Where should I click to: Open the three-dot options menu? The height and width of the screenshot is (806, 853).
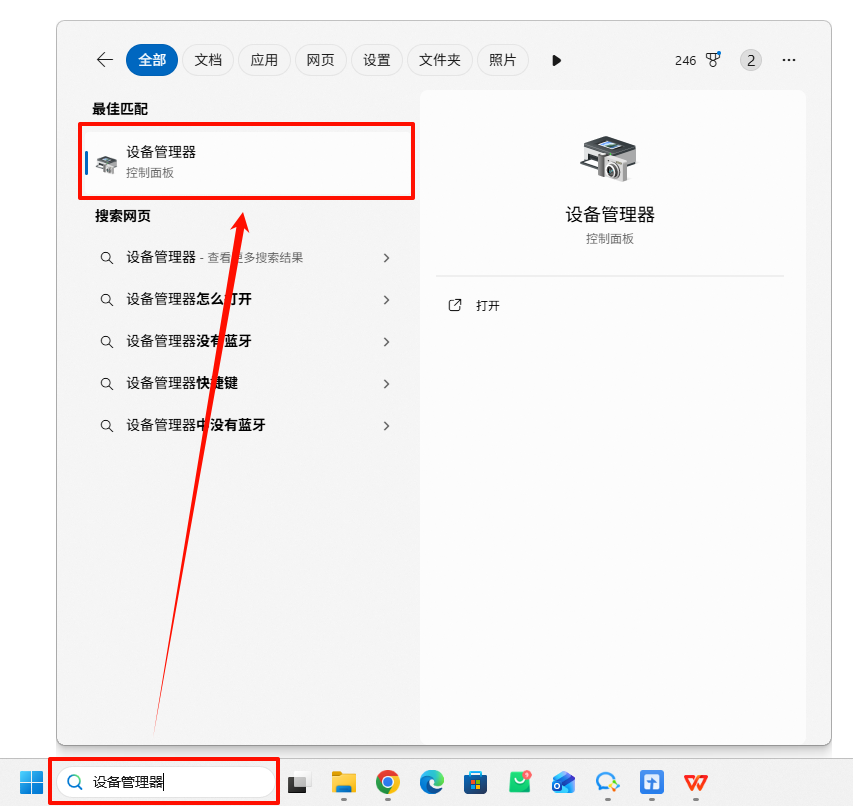coord(788,59)
